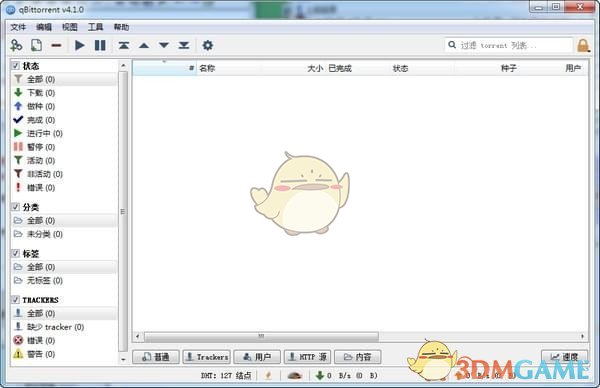The height and width of the screenshot is (388, 600).
Task: Select 无标签 (0) tag filter
Action: point(64,280)
